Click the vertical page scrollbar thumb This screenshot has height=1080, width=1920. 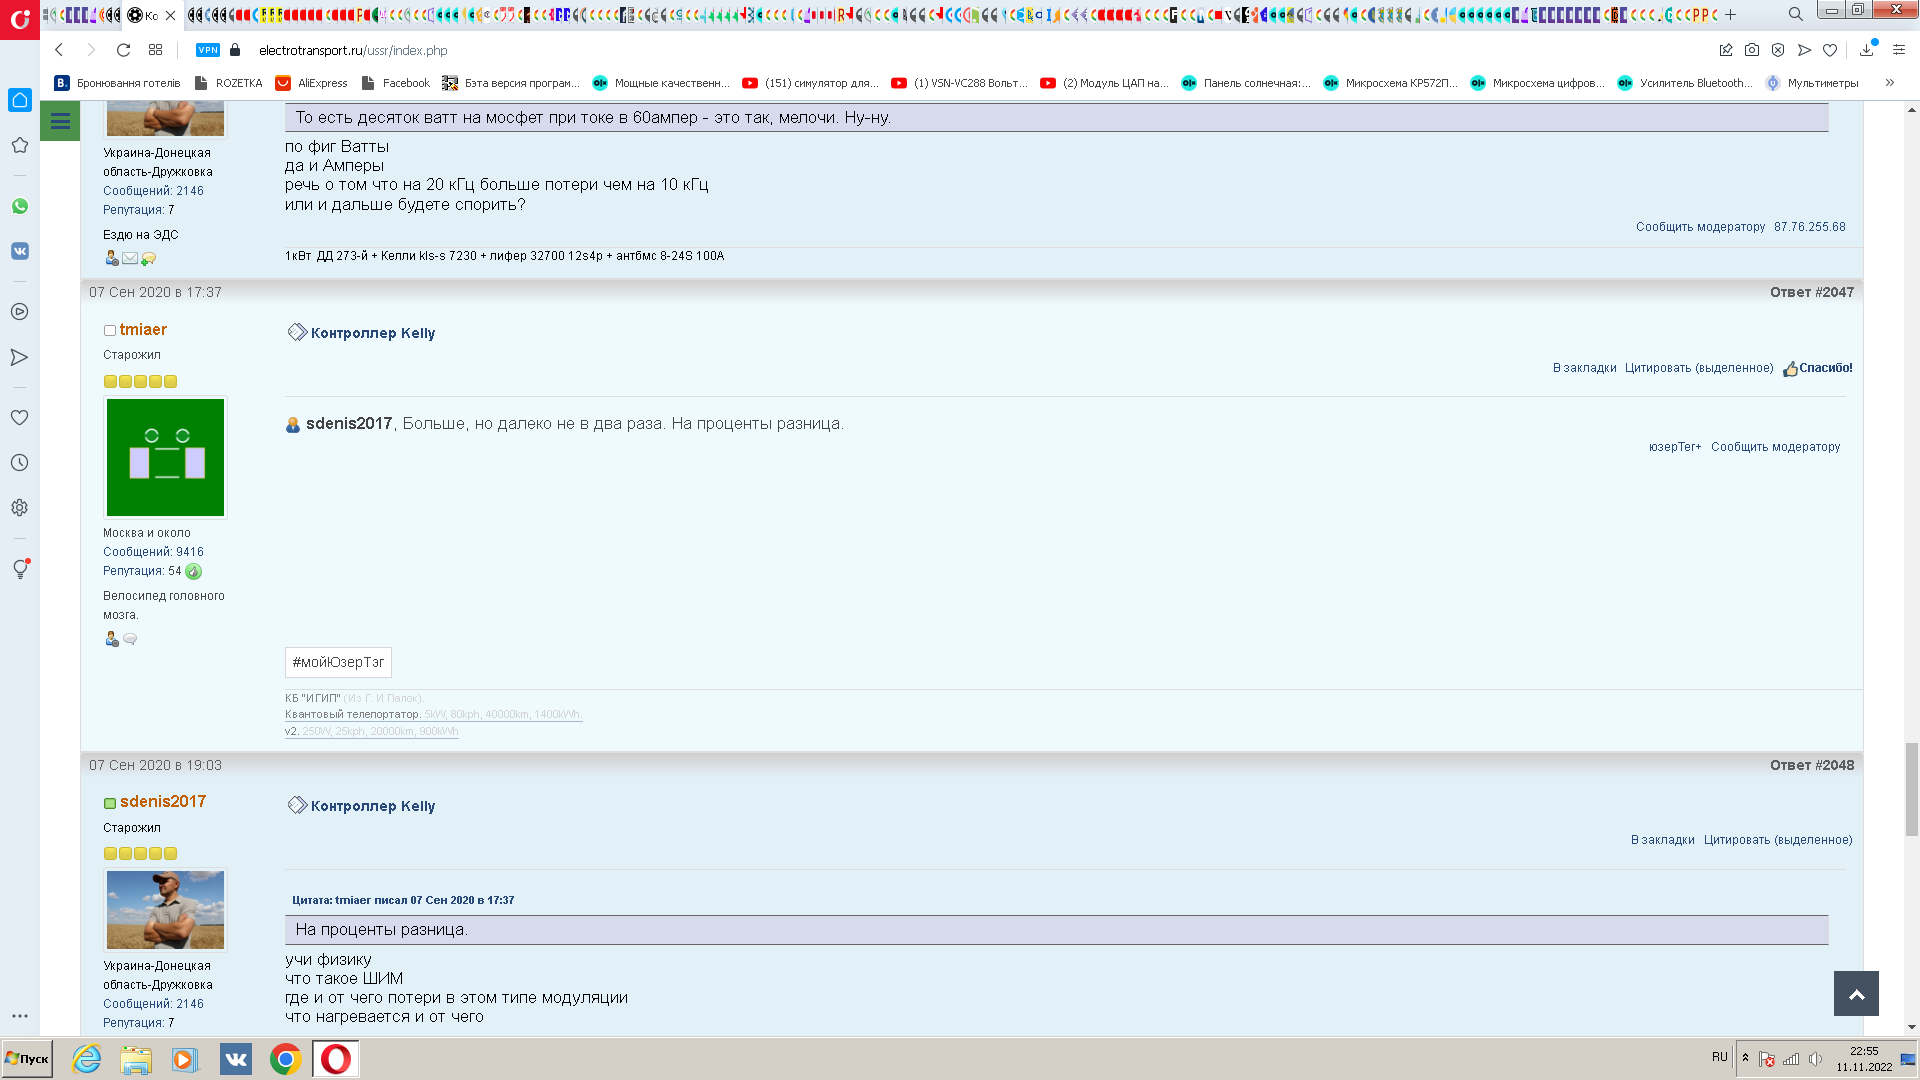1911,790
